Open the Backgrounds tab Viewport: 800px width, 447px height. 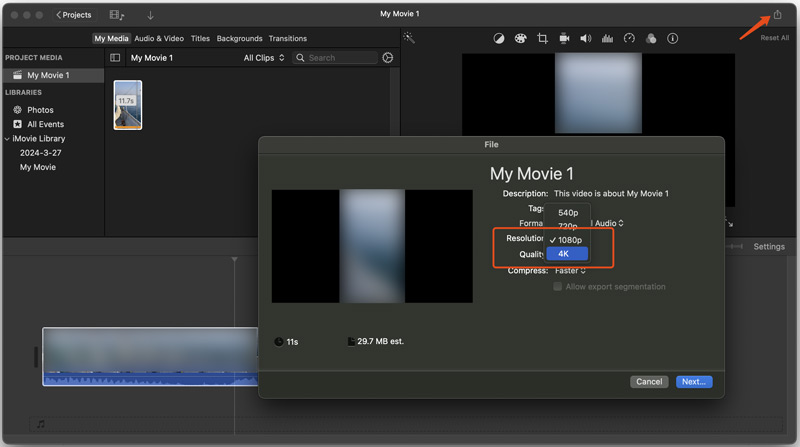pos(239,38)
